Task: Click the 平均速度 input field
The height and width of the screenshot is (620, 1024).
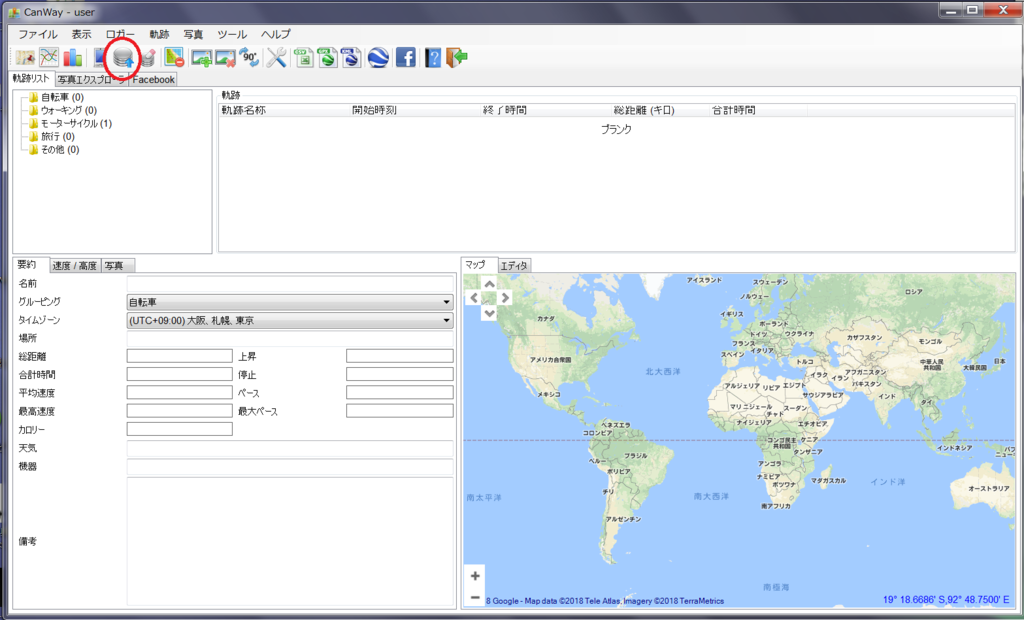Action: pyautogui.click(x=180, y=393)
